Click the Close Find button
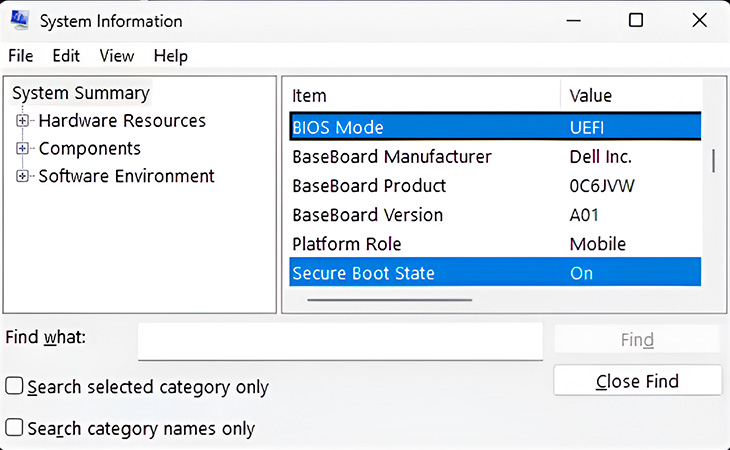Image resolution: width=730 pixels, height=450 pixels. pyautogui.click(x=637, y=381)
